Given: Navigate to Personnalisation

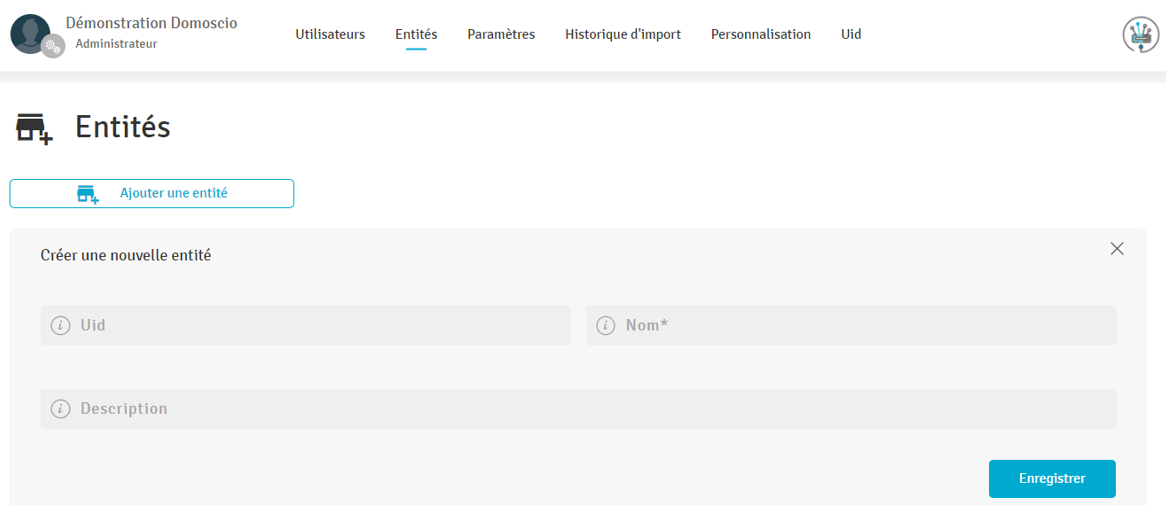Looking at the screenshot, I should [x=761, y=35].
